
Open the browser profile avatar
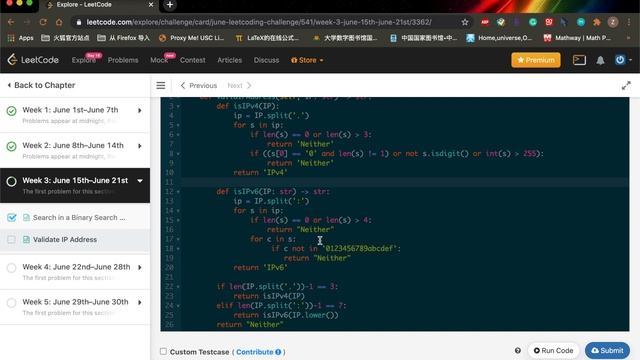613,22
